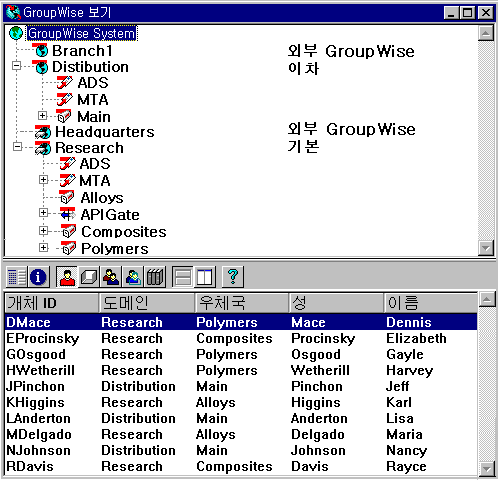This screenshot has height=480, width=498.
Task: Click the 이름 column header
Action: 431,303
